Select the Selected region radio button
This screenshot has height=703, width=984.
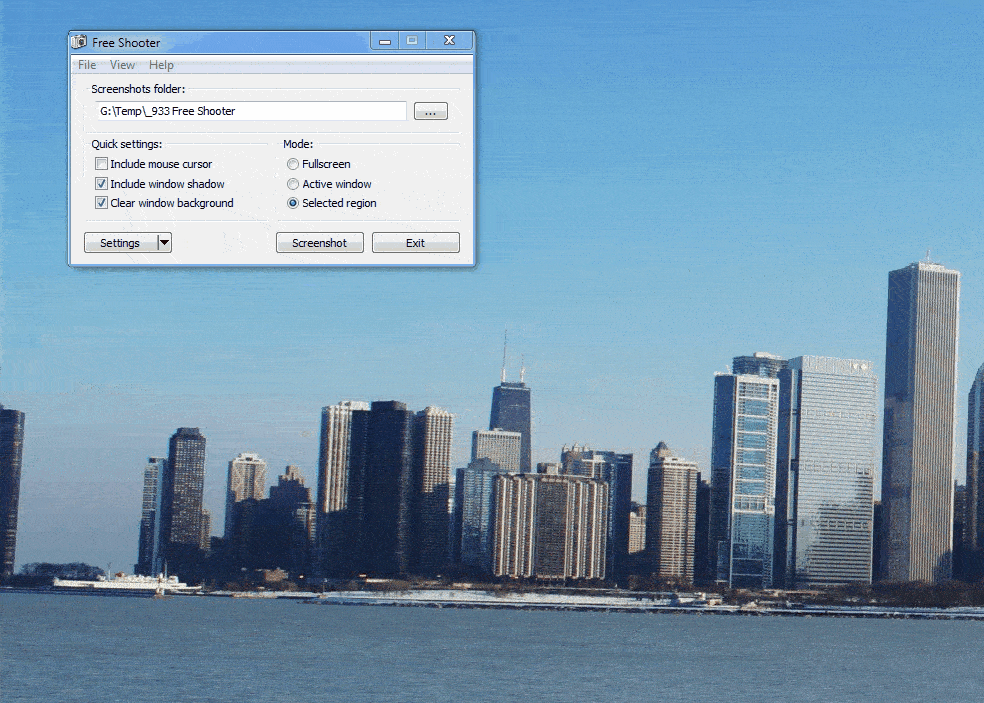pos(292,203)
